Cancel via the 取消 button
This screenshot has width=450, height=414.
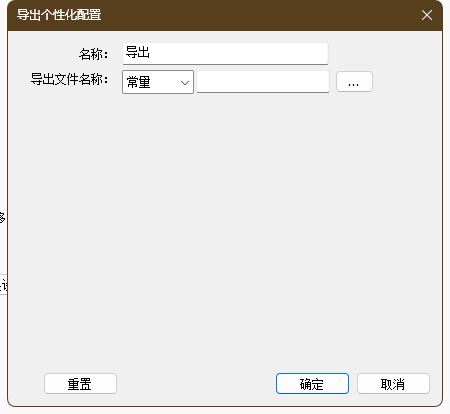coord(393,384)
